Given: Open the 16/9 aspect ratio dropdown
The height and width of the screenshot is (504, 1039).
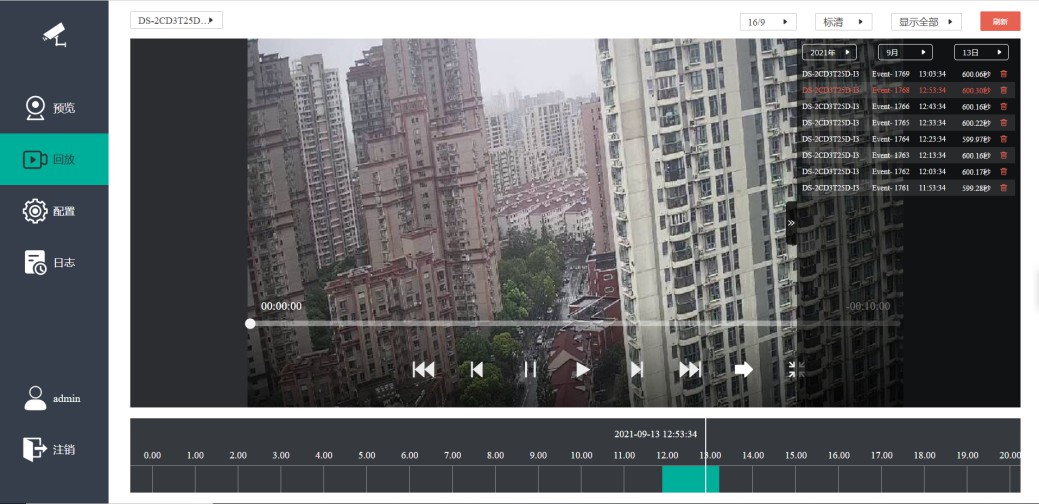Looking at the screenshot, I should tap(768, 22).
